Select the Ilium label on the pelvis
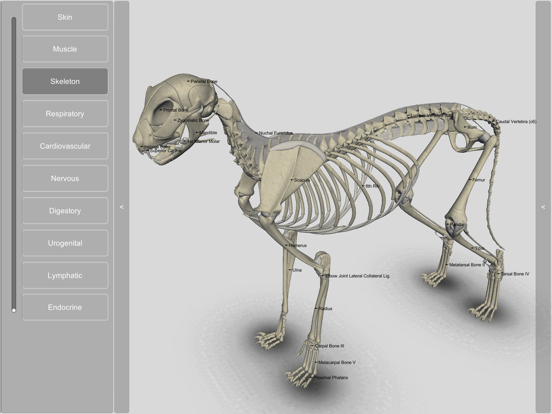 pos(472,127)
